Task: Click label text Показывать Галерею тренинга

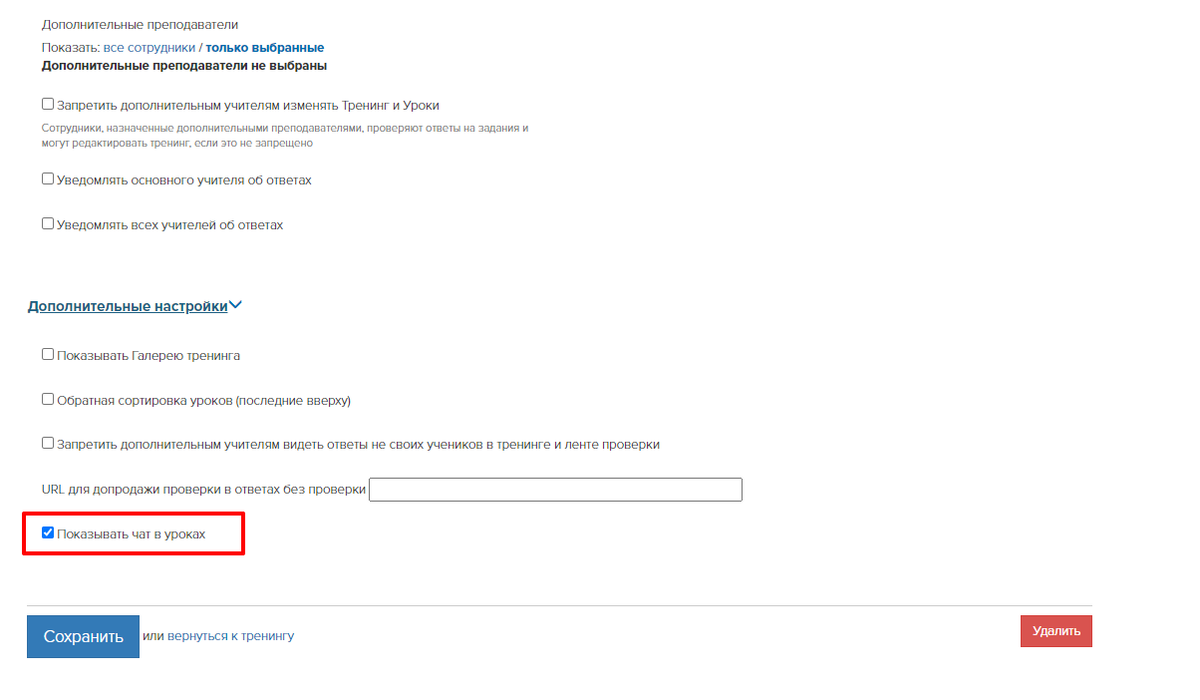Action: click(148, 355)
